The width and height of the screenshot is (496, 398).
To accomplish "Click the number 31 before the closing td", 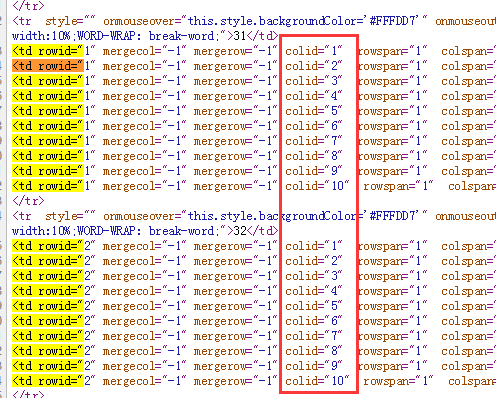I will point(239,36).
